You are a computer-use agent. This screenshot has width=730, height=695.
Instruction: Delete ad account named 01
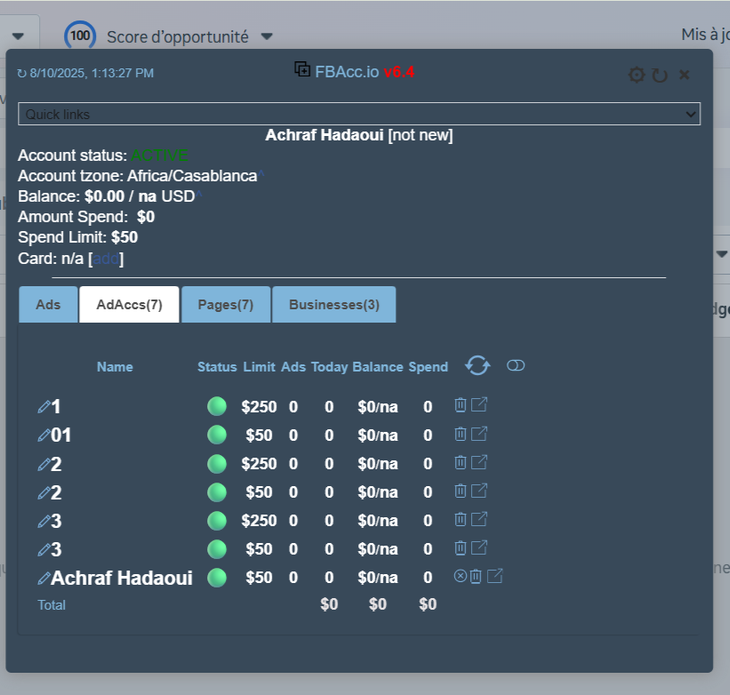pyautogui.click(x=460, y=434)
